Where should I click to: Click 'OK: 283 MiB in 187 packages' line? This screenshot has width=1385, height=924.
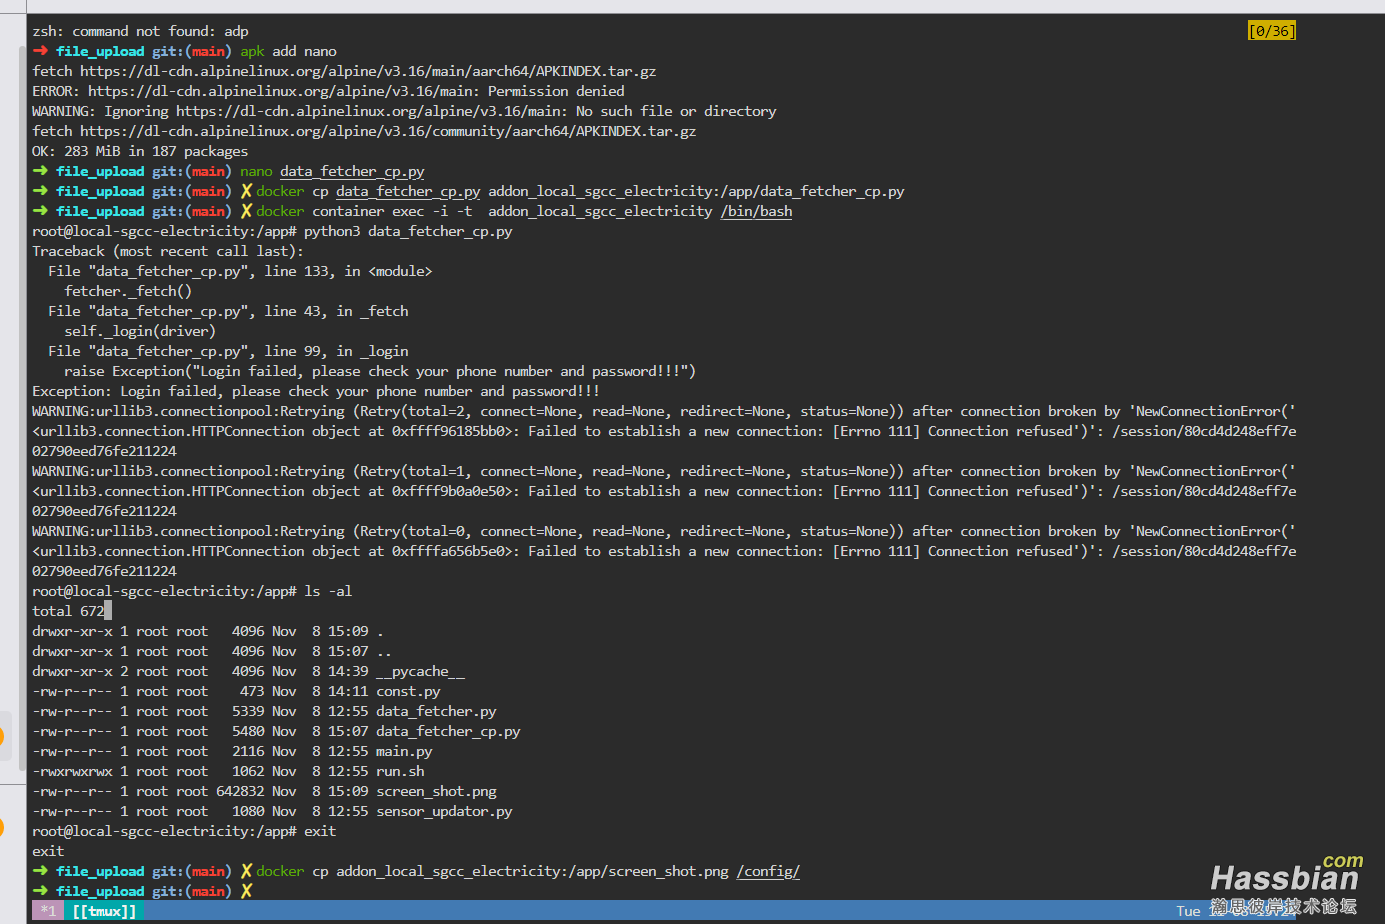140,151
